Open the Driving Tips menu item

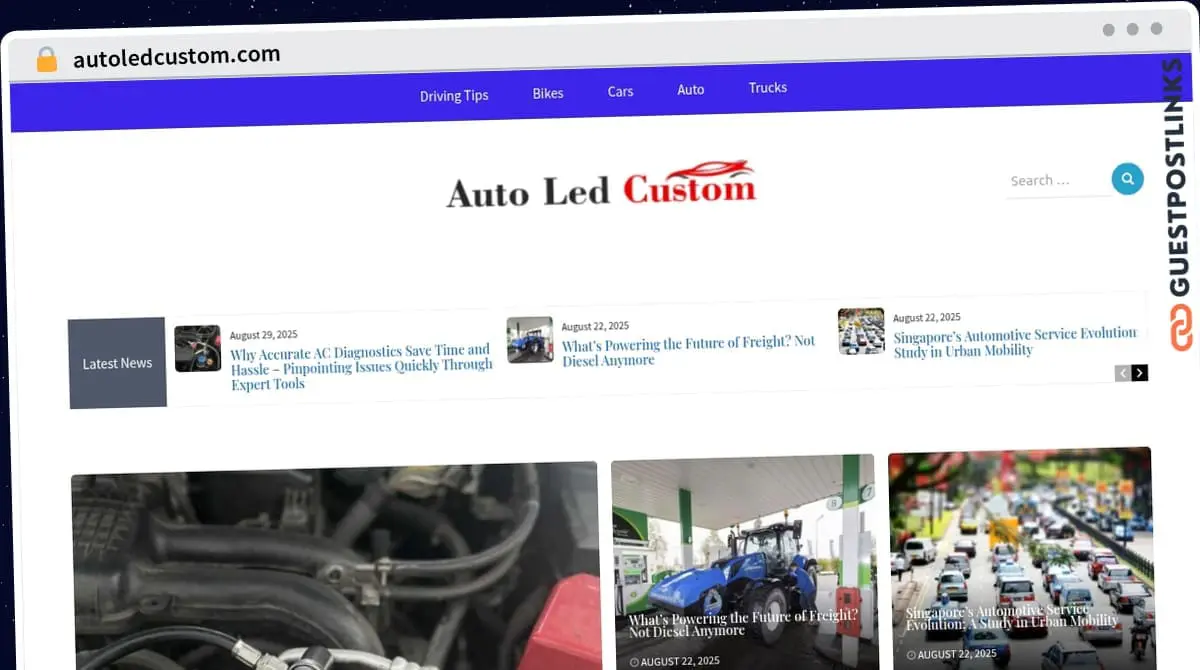click(454, 96)
